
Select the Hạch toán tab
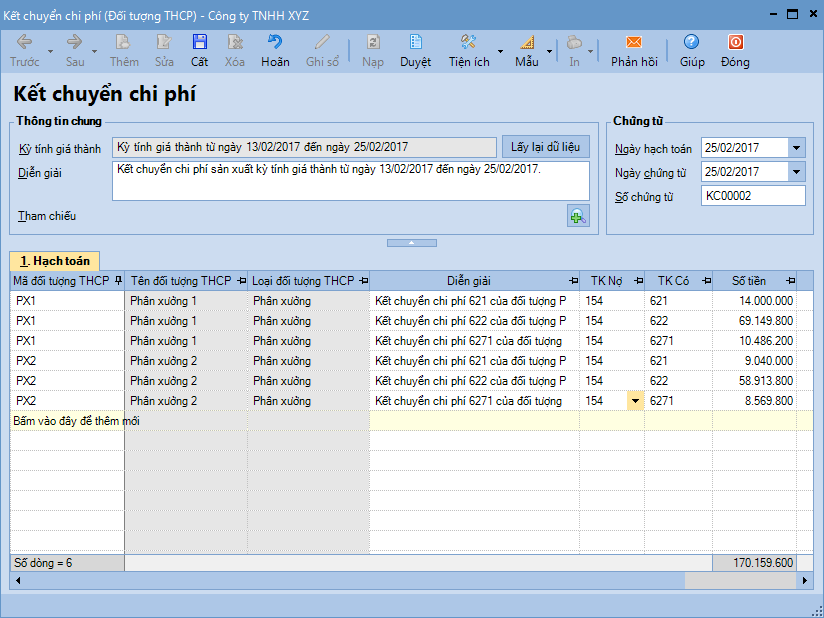[x=55, y=260]
